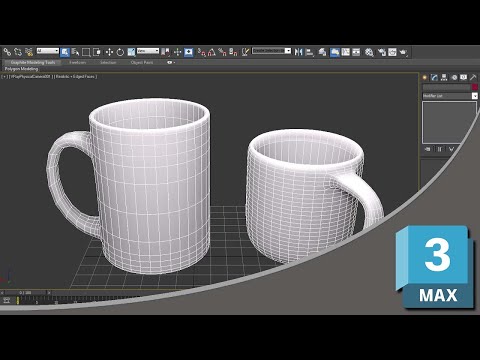Open the Render Setup icon
The image size is (480, 360).
pos(381,52)
